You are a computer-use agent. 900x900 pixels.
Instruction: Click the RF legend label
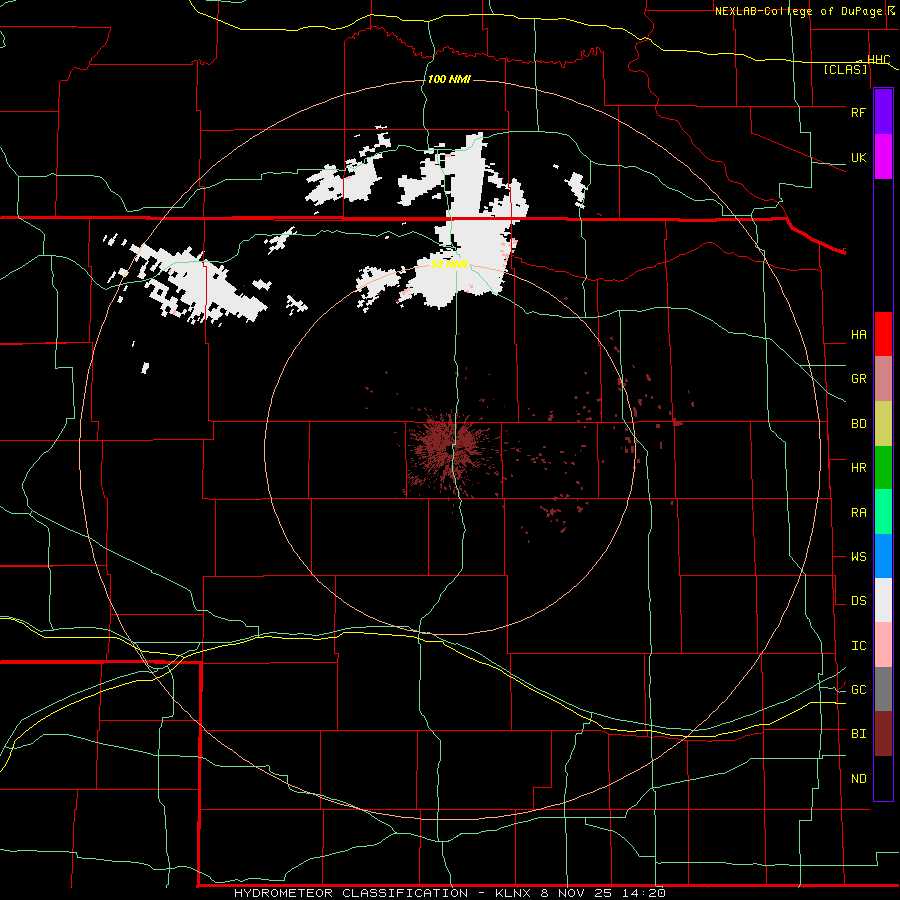coord(858,112)
